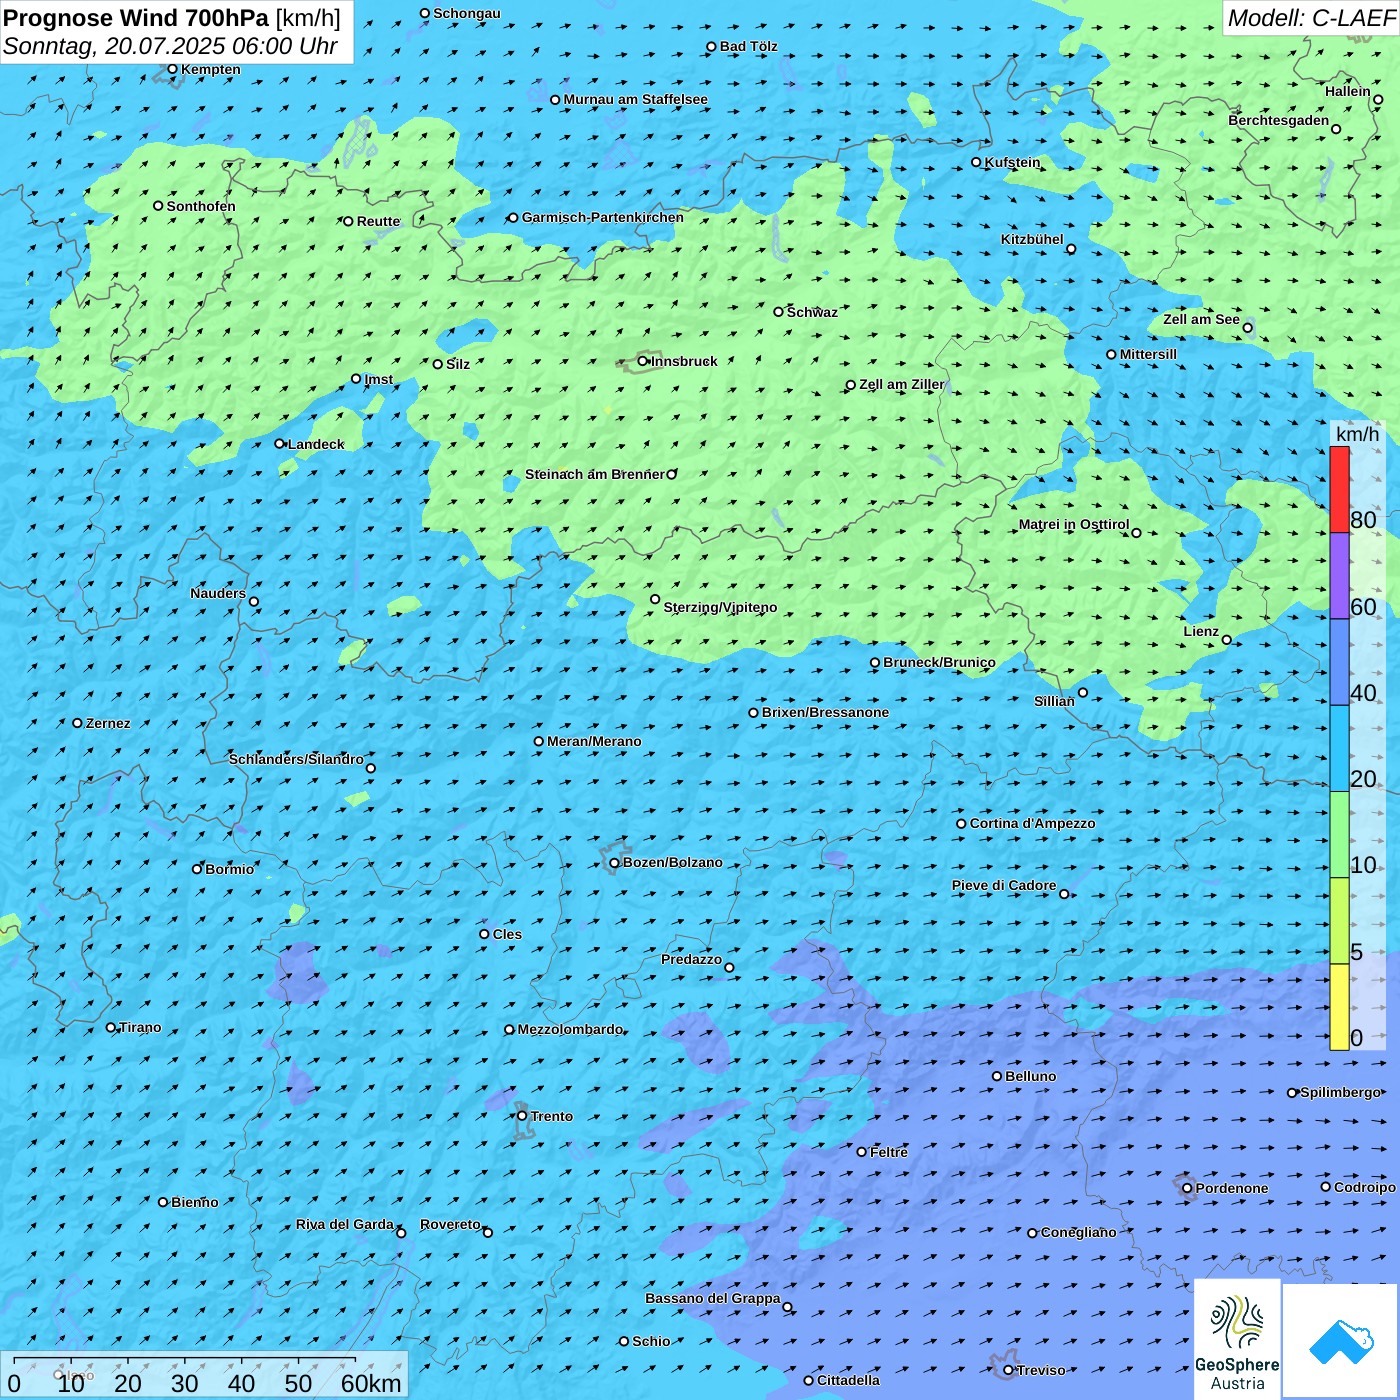Click the 'Zell am Ziller' label
Viewport: 1400px width, 1400px height.
tap(902, 384)
